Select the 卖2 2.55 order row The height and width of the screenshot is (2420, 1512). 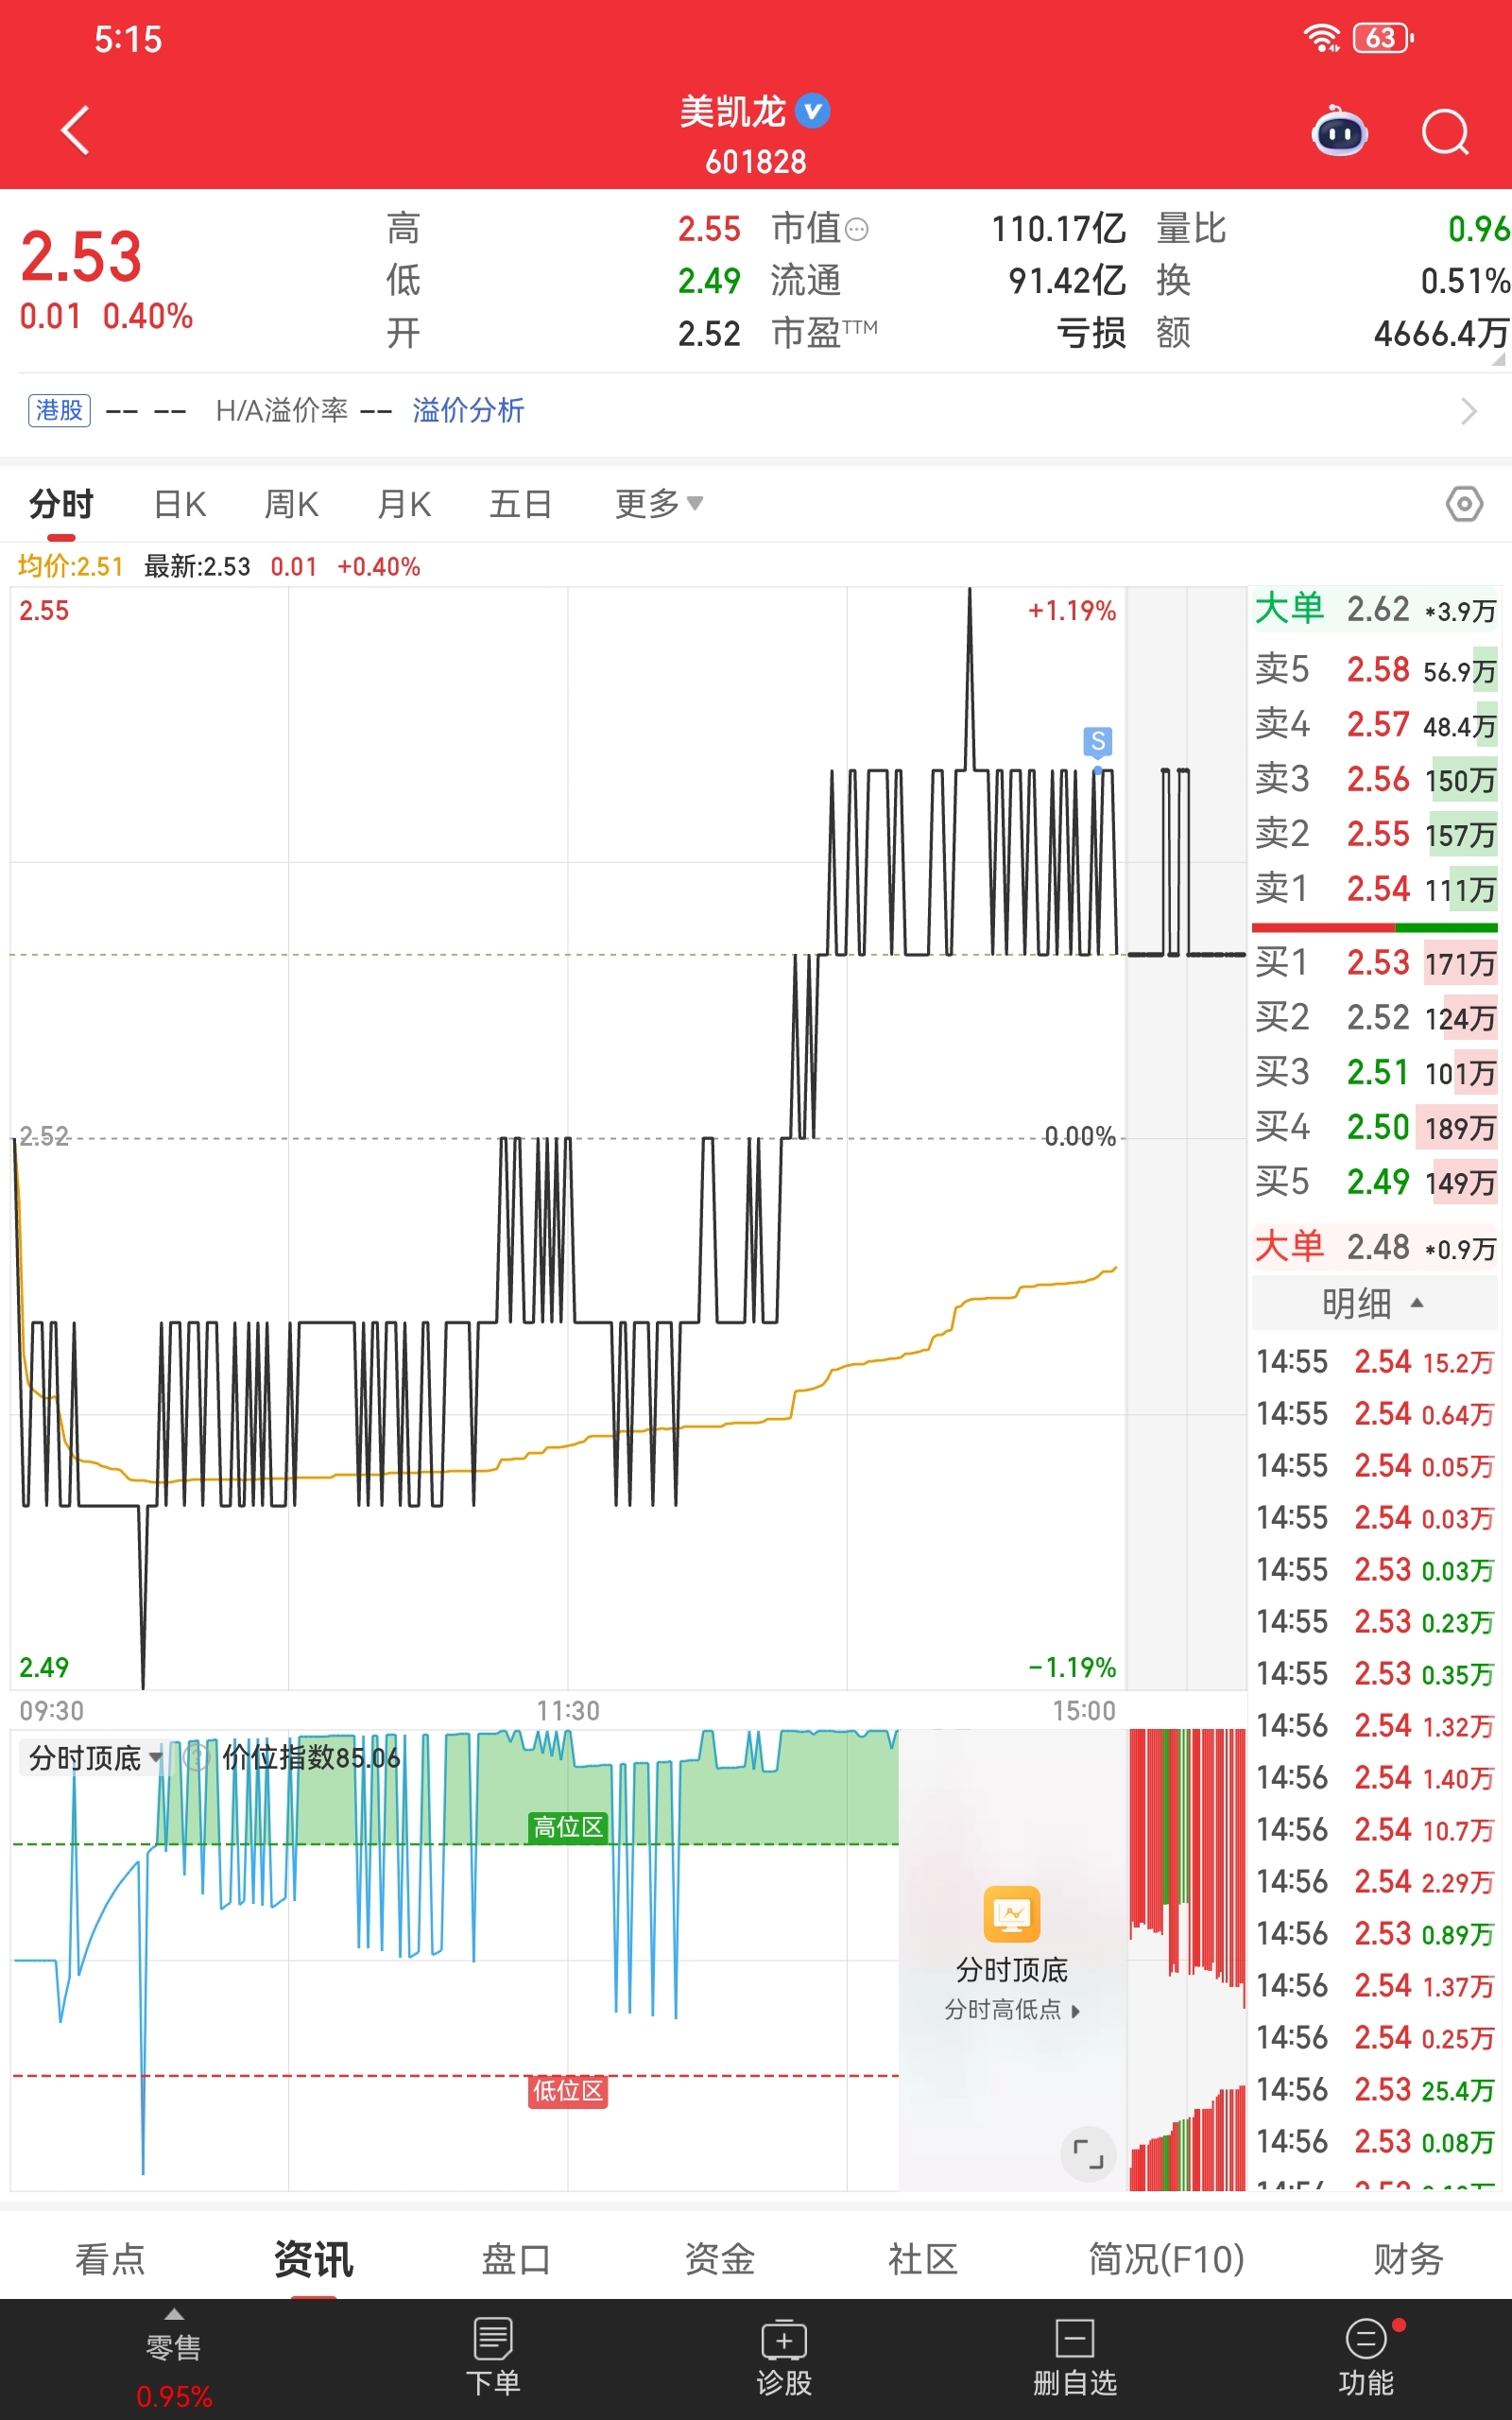[x=1375, y=834]
